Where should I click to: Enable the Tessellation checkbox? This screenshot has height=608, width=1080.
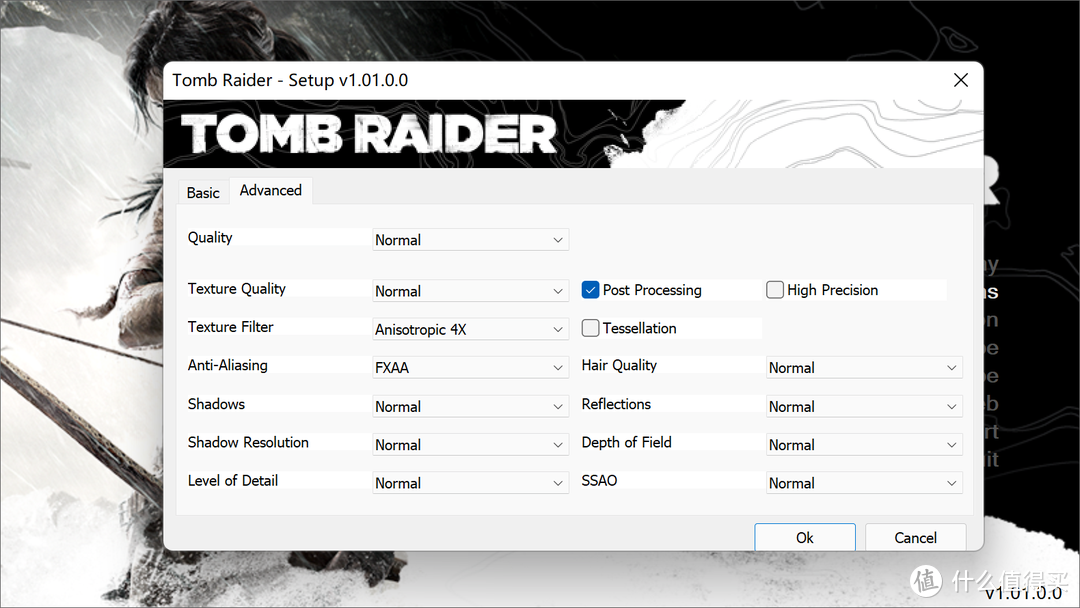pyautogui.click(x=590, y=328)
